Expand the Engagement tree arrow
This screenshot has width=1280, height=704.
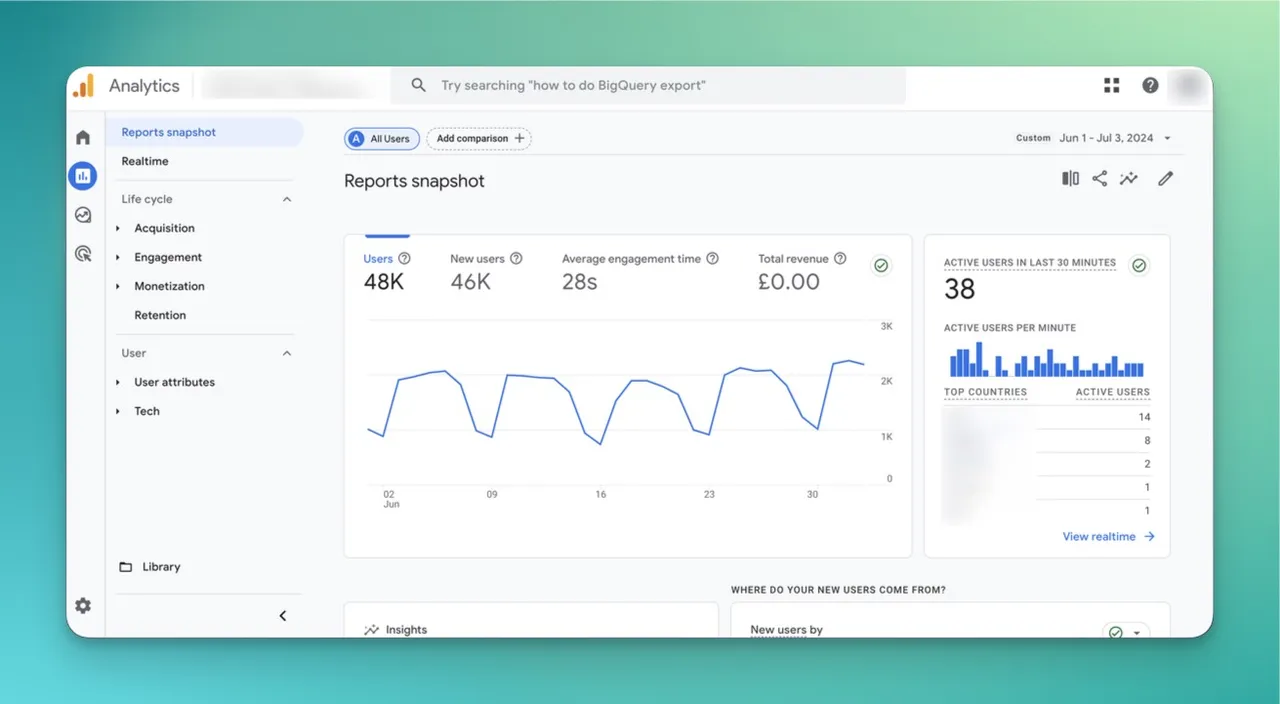tap(118, 257)
